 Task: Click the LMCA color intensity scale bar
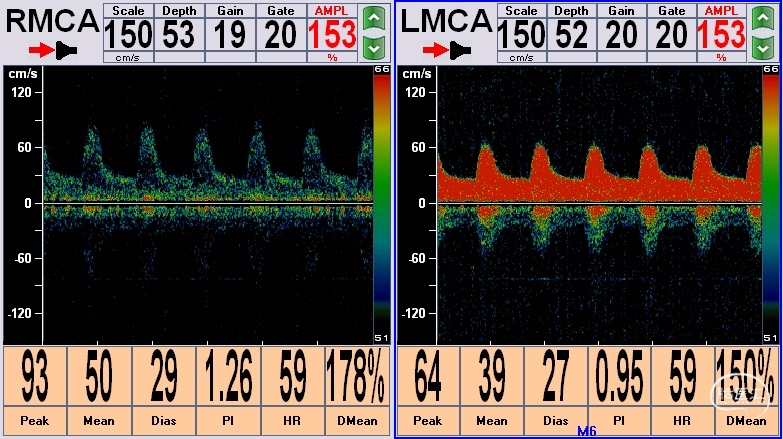[771, 204]
